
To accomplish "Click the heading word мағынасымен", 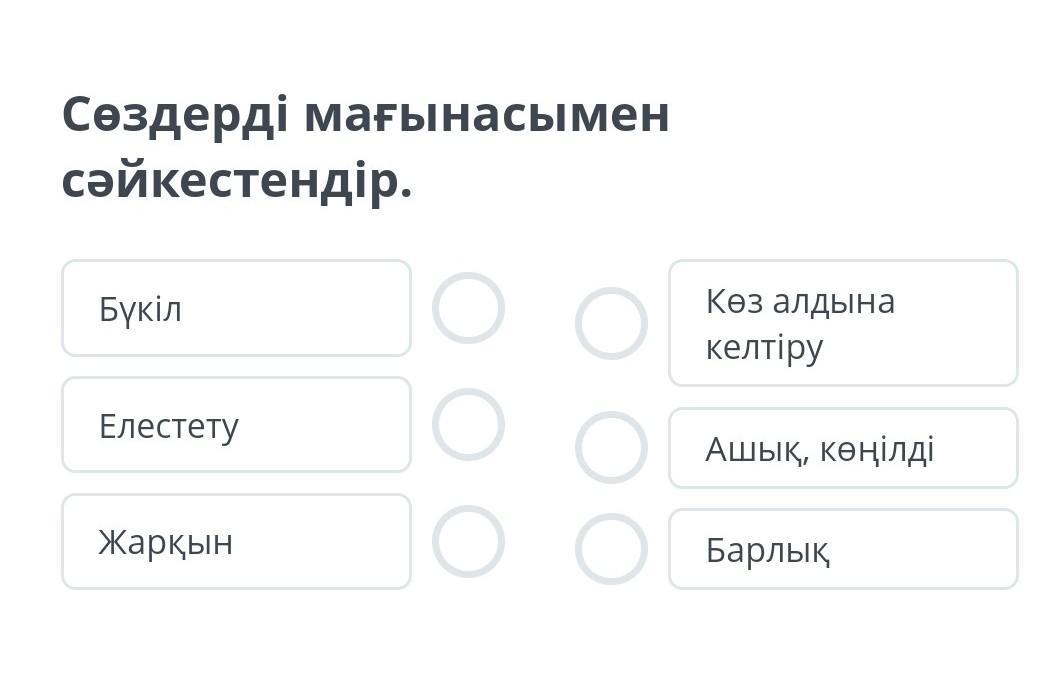I will 486,114.
